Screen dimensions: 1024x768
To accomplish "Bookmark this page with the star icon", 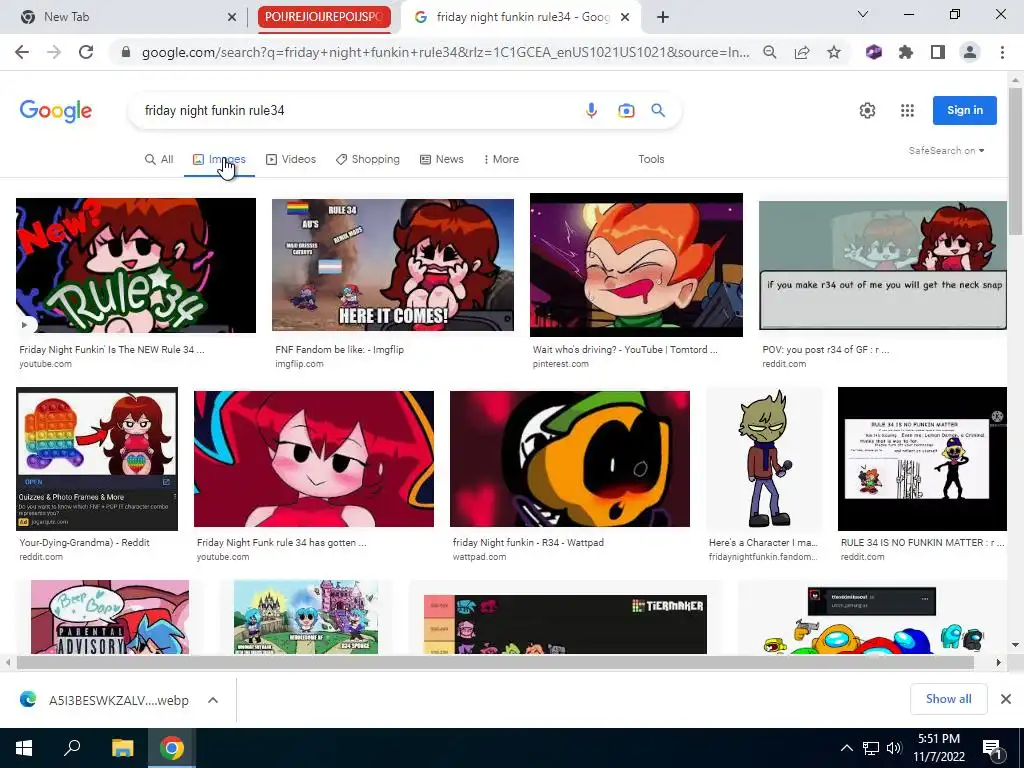I will [834, 52].
